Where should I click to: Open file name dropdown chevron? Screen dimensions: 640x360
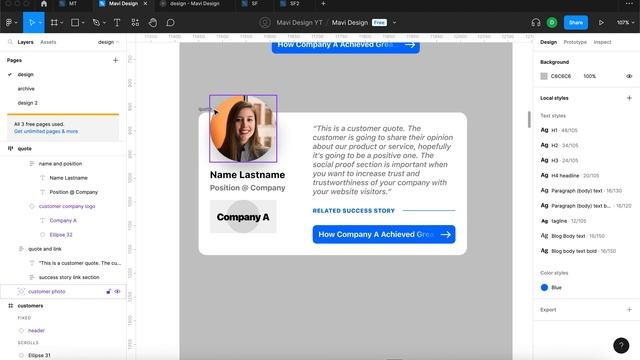point(394,23)
